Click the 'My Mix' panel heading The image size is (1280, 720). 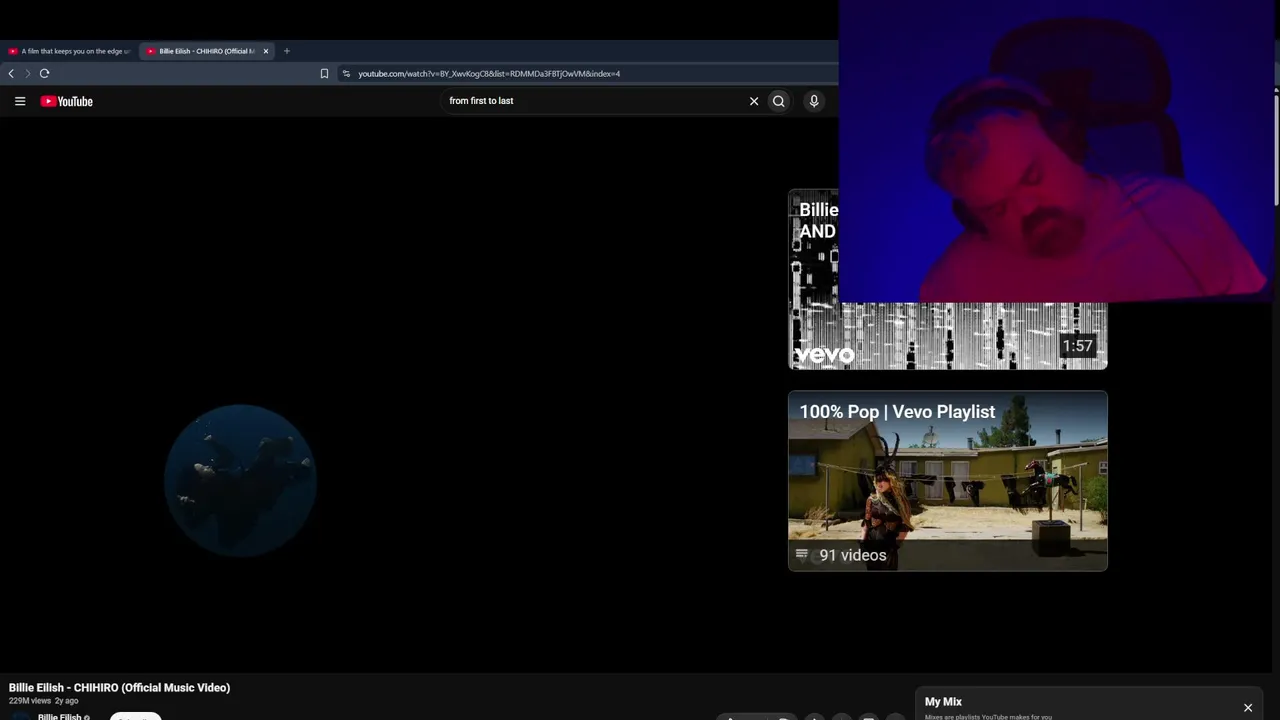click(943, 702)
